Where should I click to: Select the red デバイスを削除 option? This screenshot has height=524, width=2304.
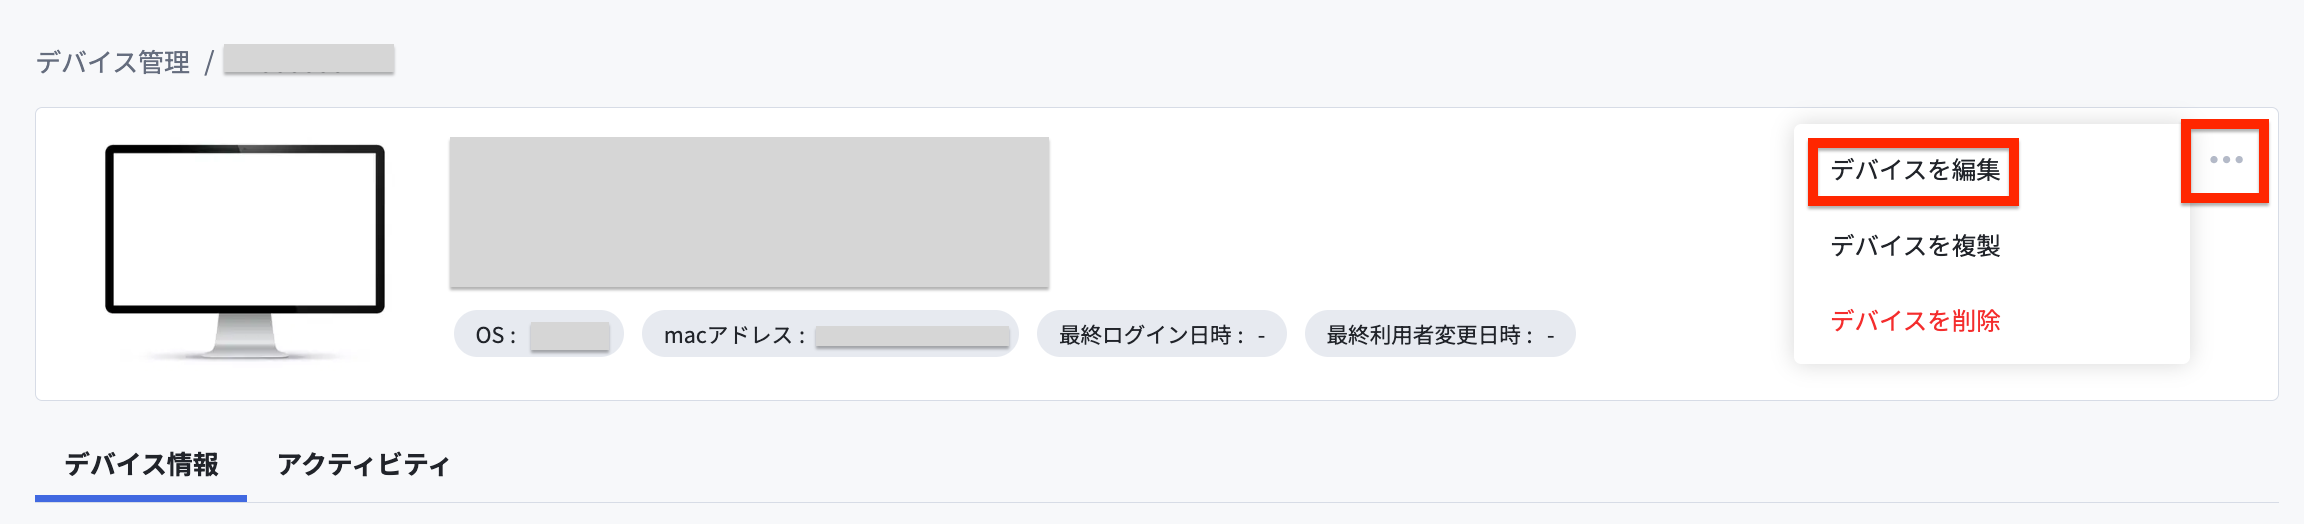click(x=1915, y=321)
